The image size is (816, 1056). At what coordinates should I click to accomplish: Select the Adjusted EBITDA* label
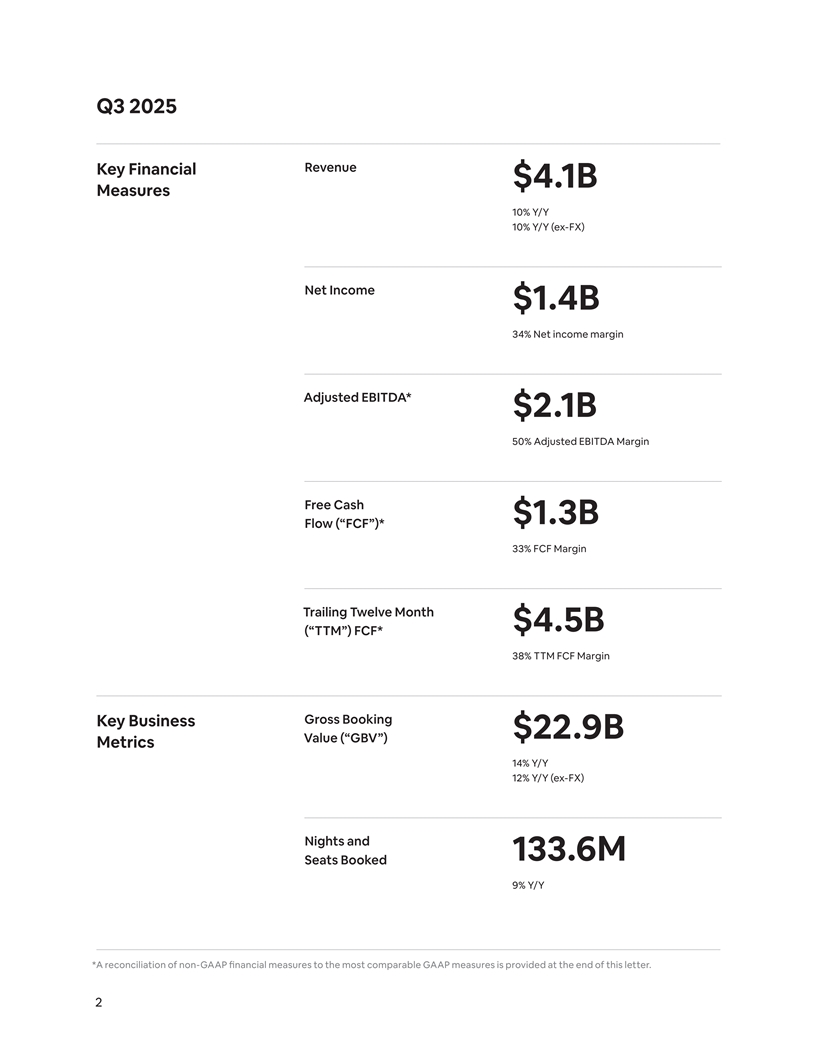357,398
